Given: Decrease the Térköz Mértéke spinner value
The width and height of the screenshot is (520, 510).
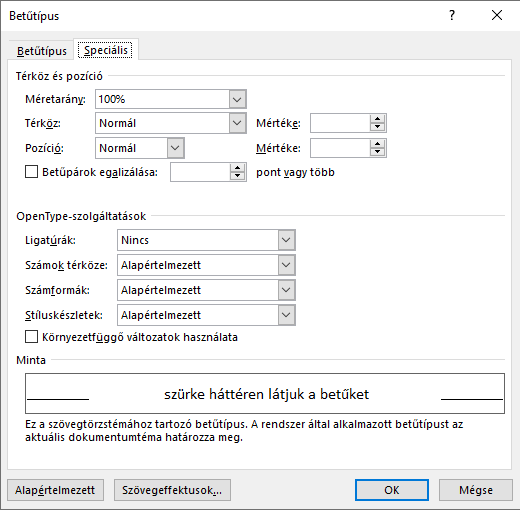Looking at the screenshot, I should pyautogui.click(x=377, y=127).
